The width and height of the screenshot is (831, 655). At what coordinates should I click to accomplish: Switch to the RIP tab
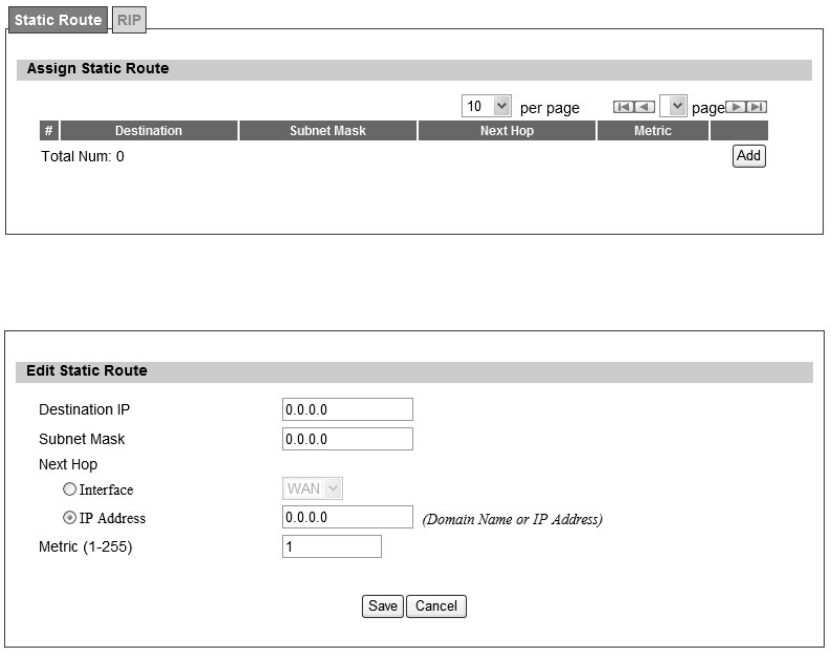click(x=129, y=20)
